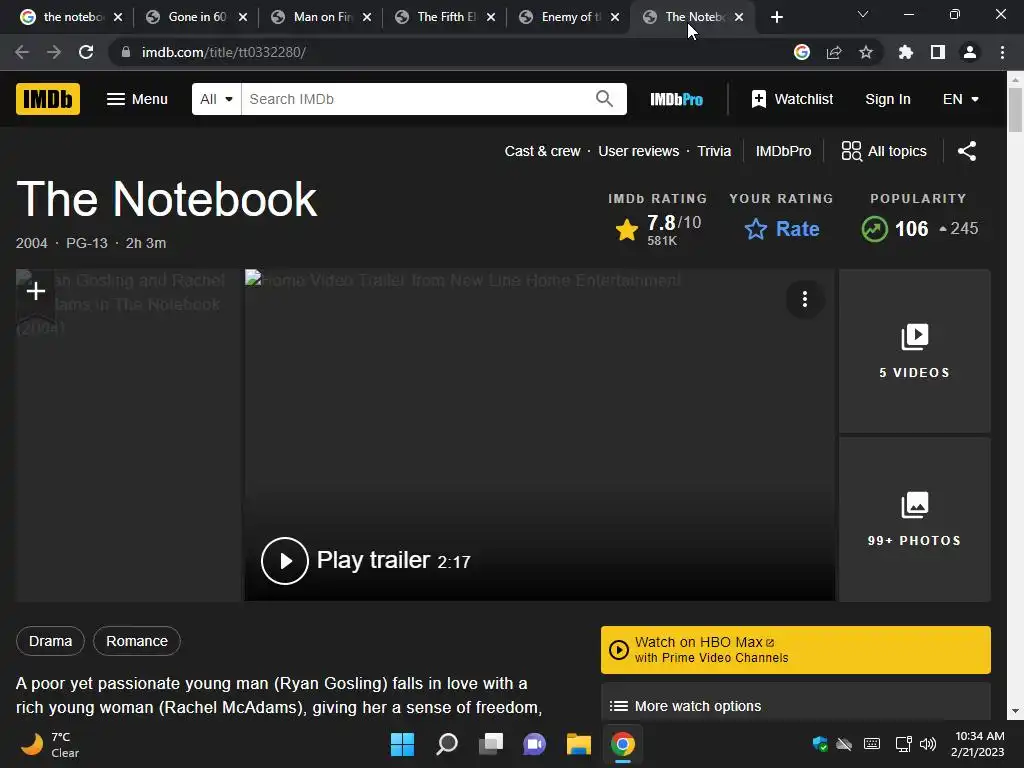The image size is (1024, 768).
Task: Click the popularity trending icon
Action: pyautogui.click(x=874, y=229)
